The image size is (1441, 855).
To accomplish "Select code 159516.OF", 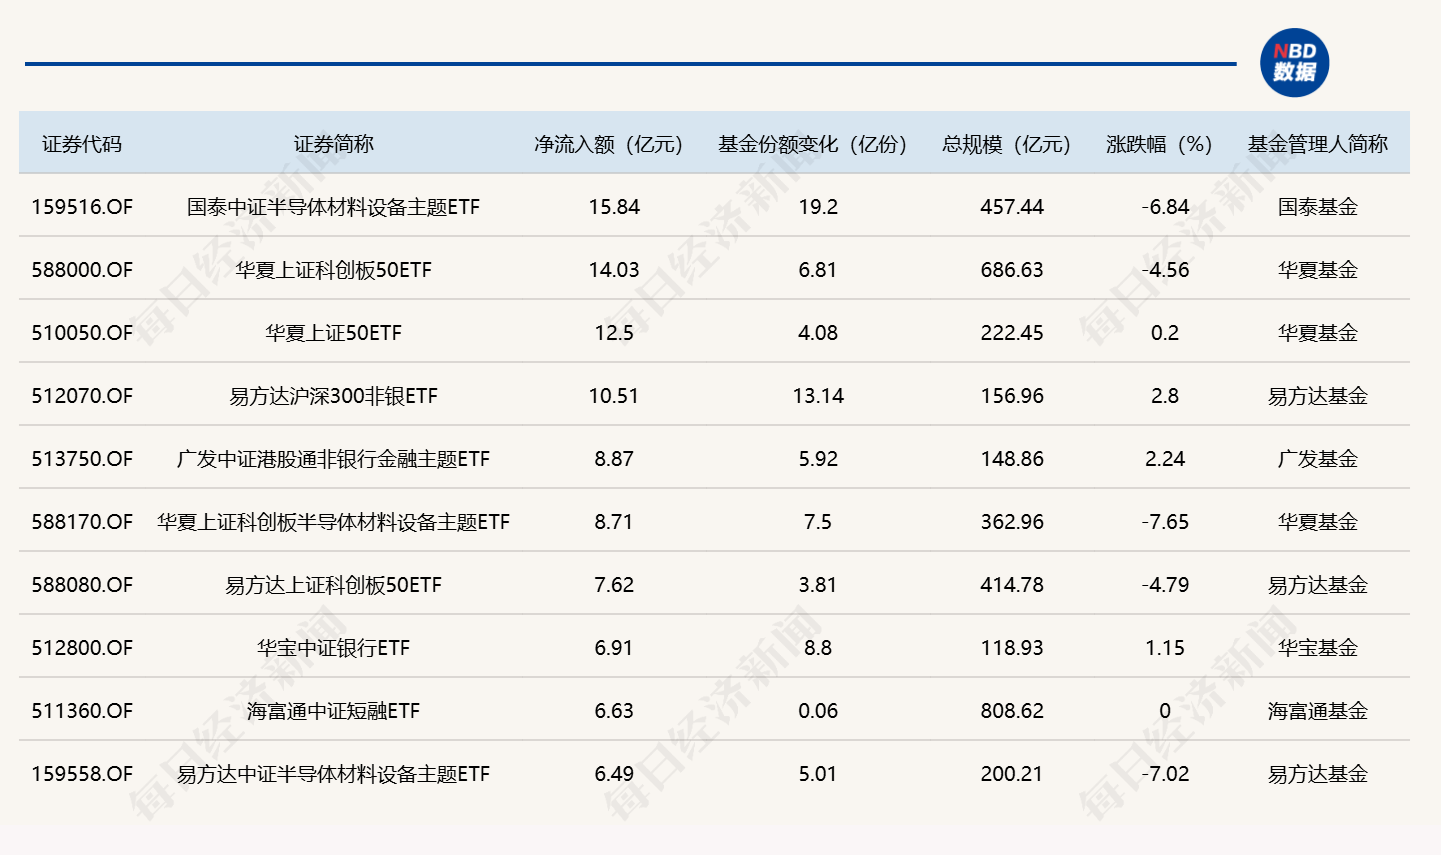I will pos(82,207).
